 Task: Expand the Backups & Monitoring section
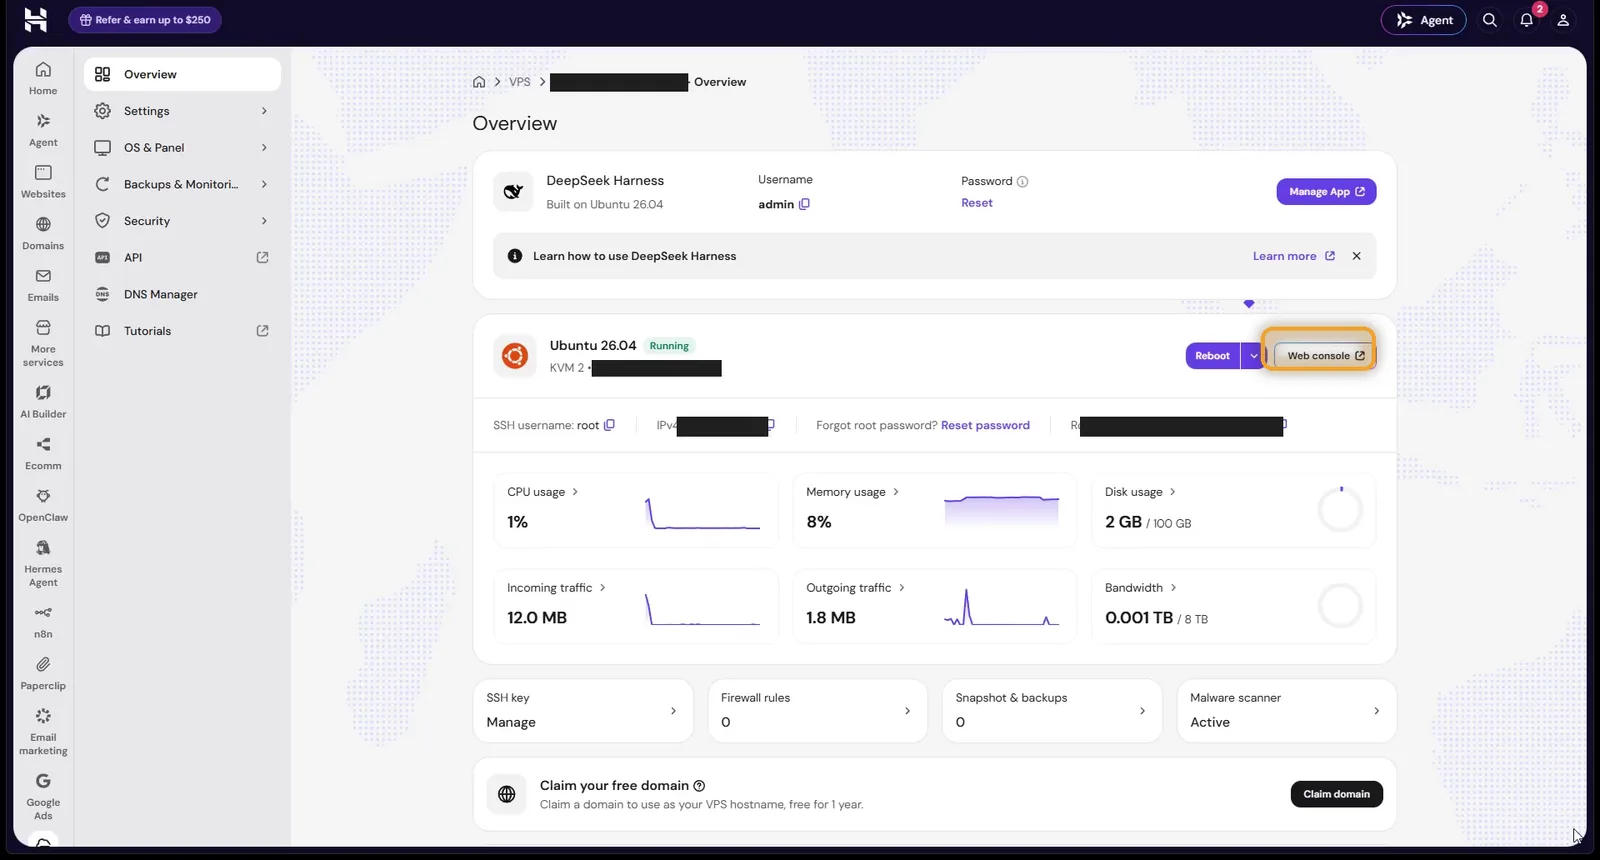coord(182,184)
